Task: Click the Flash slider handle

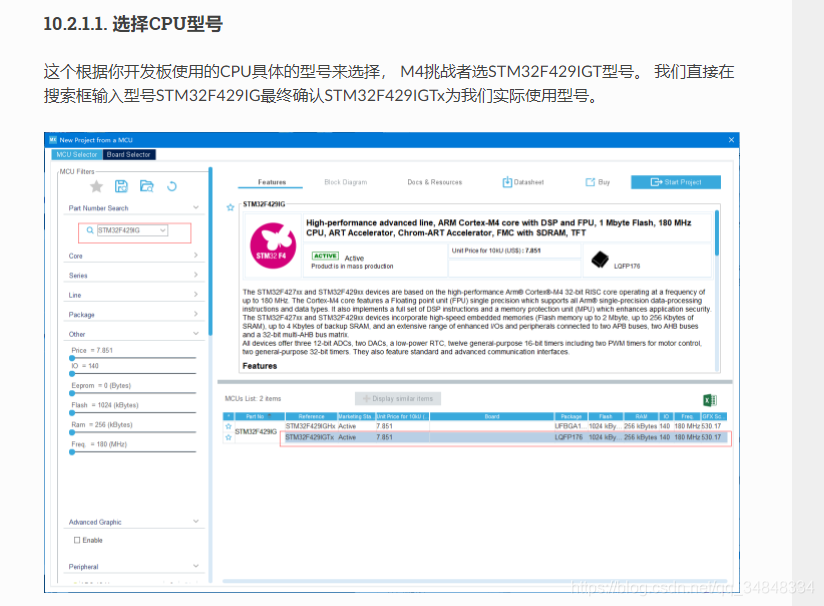Action: (x=72, y=413)
